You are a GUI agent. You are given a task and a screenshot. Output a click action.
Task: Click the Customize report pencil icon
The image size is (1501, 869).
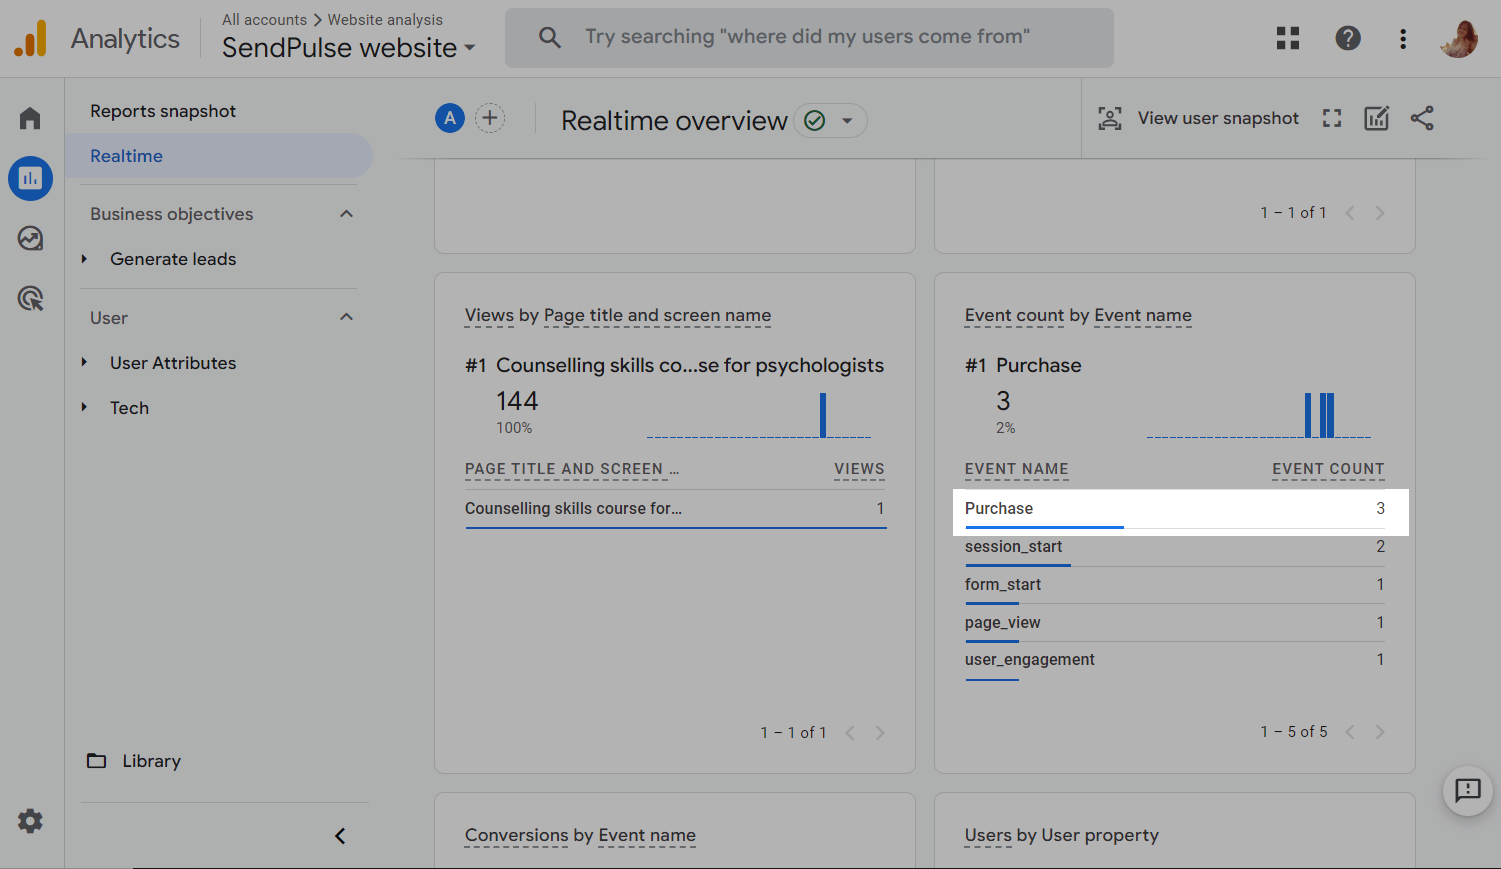click(x=1377, y=118)
